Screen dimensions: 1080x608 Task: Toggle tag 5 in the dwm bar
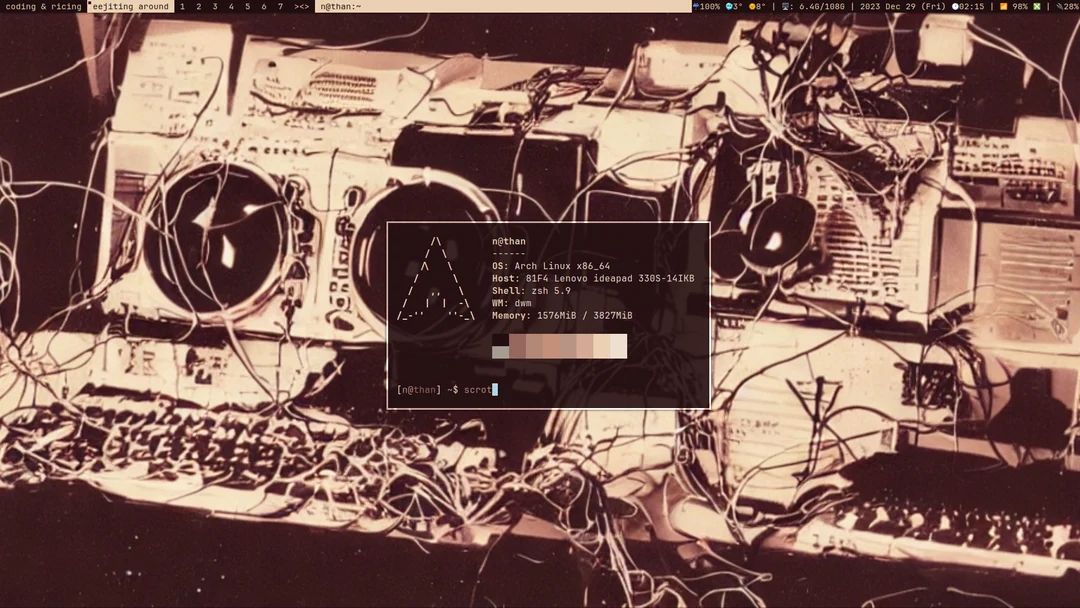248,6
